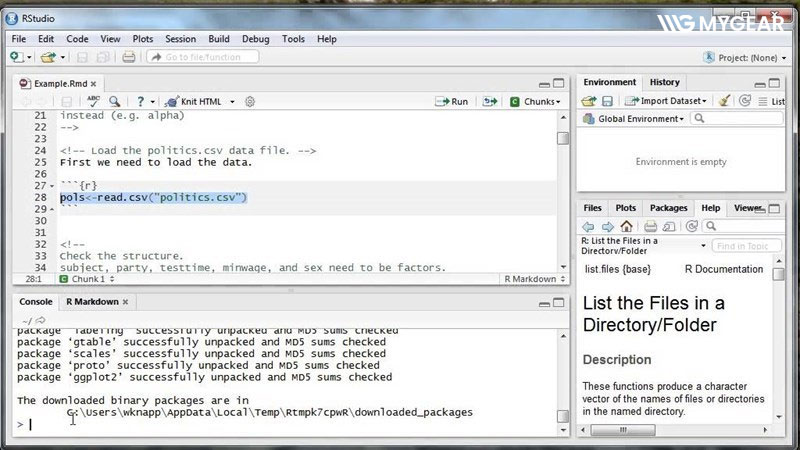This screenshot has height=450, width=800.
Task: Expand recent files arrow beside Open File
Action: (x=62, y=58)
